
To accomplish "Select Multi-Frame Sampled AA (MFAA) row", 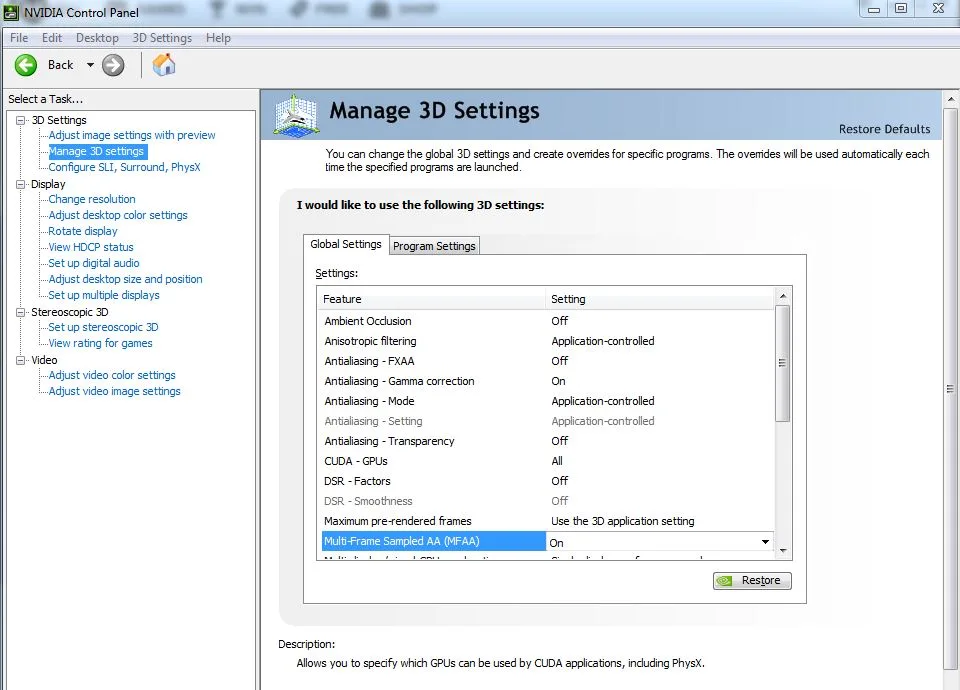I will (547, 541).
